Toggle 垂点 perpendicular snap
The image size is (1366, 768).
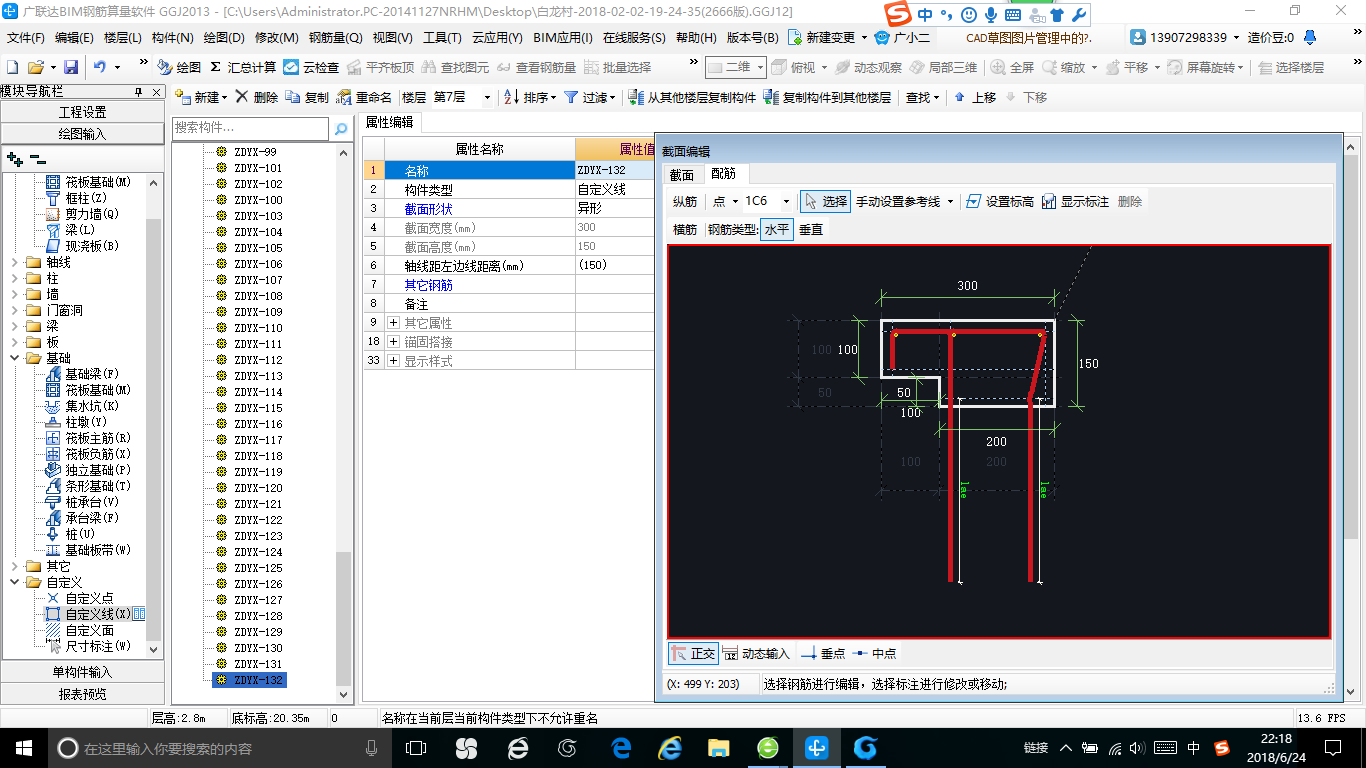click(x=823, y=653)
